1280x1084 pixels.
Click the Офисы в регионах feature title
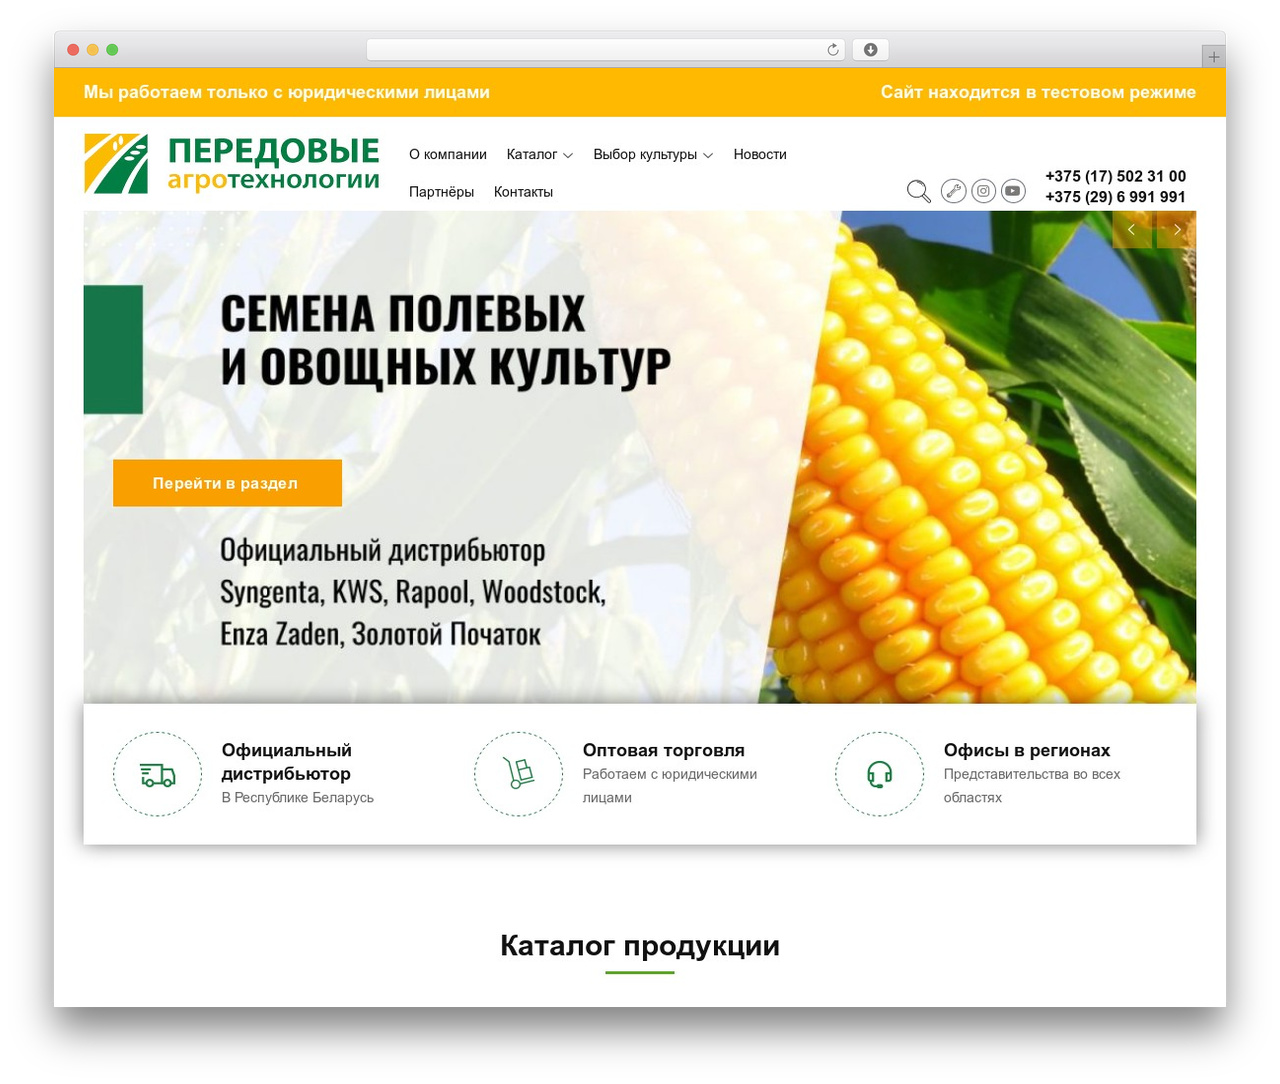pos(1026,750)
